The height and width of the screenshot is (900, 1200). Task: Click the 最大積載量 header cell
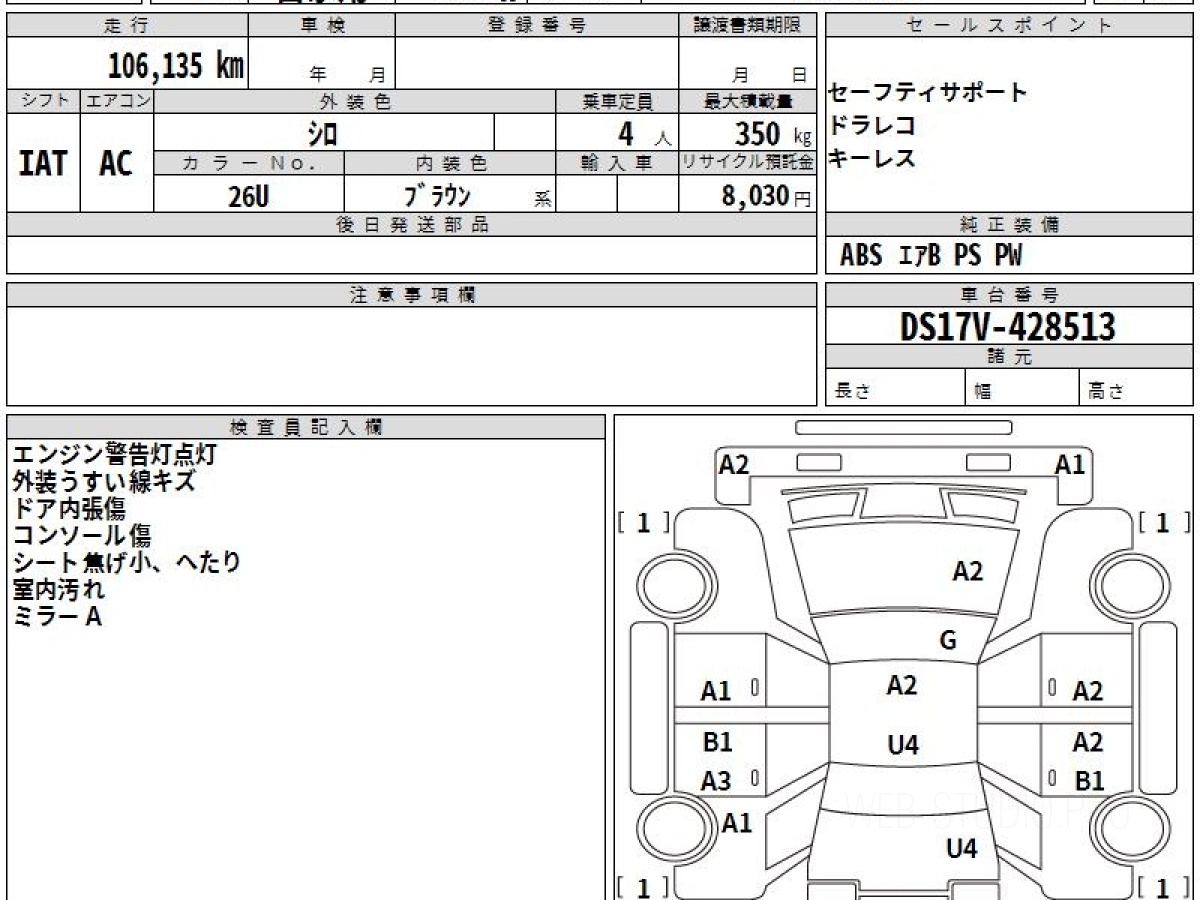747,101
